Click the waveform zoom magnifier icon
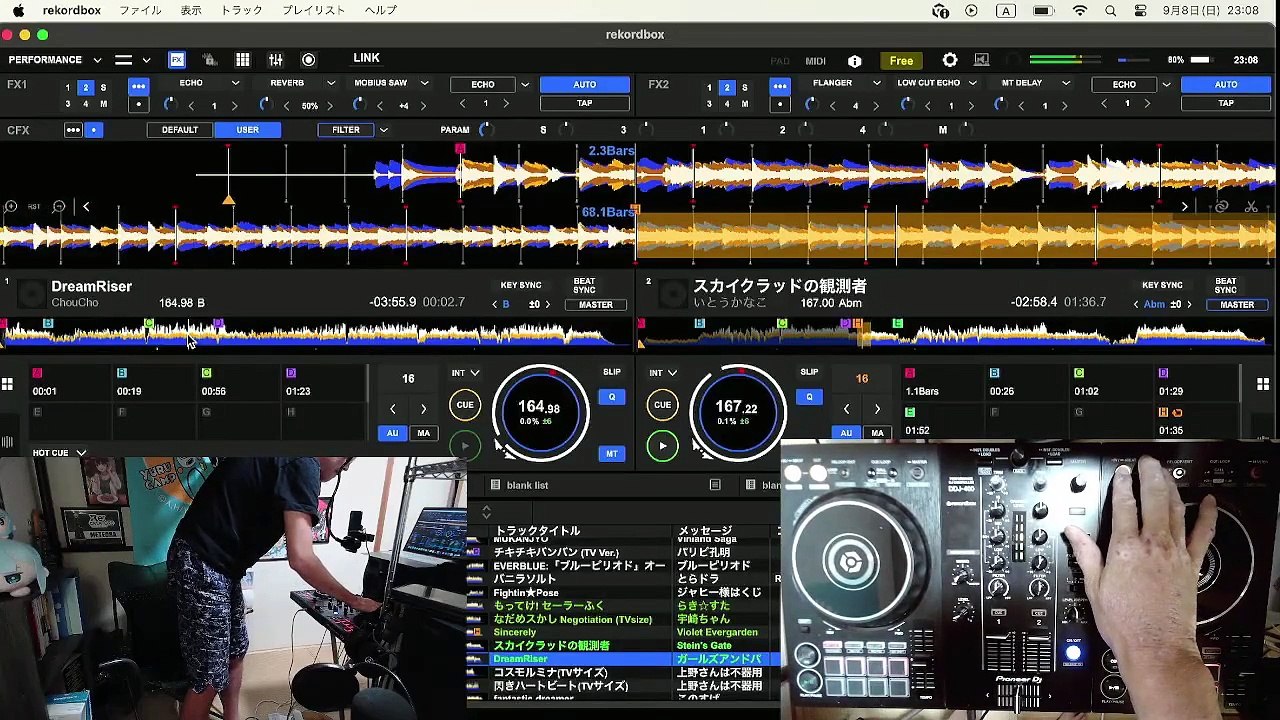 (x=59, y=207)
